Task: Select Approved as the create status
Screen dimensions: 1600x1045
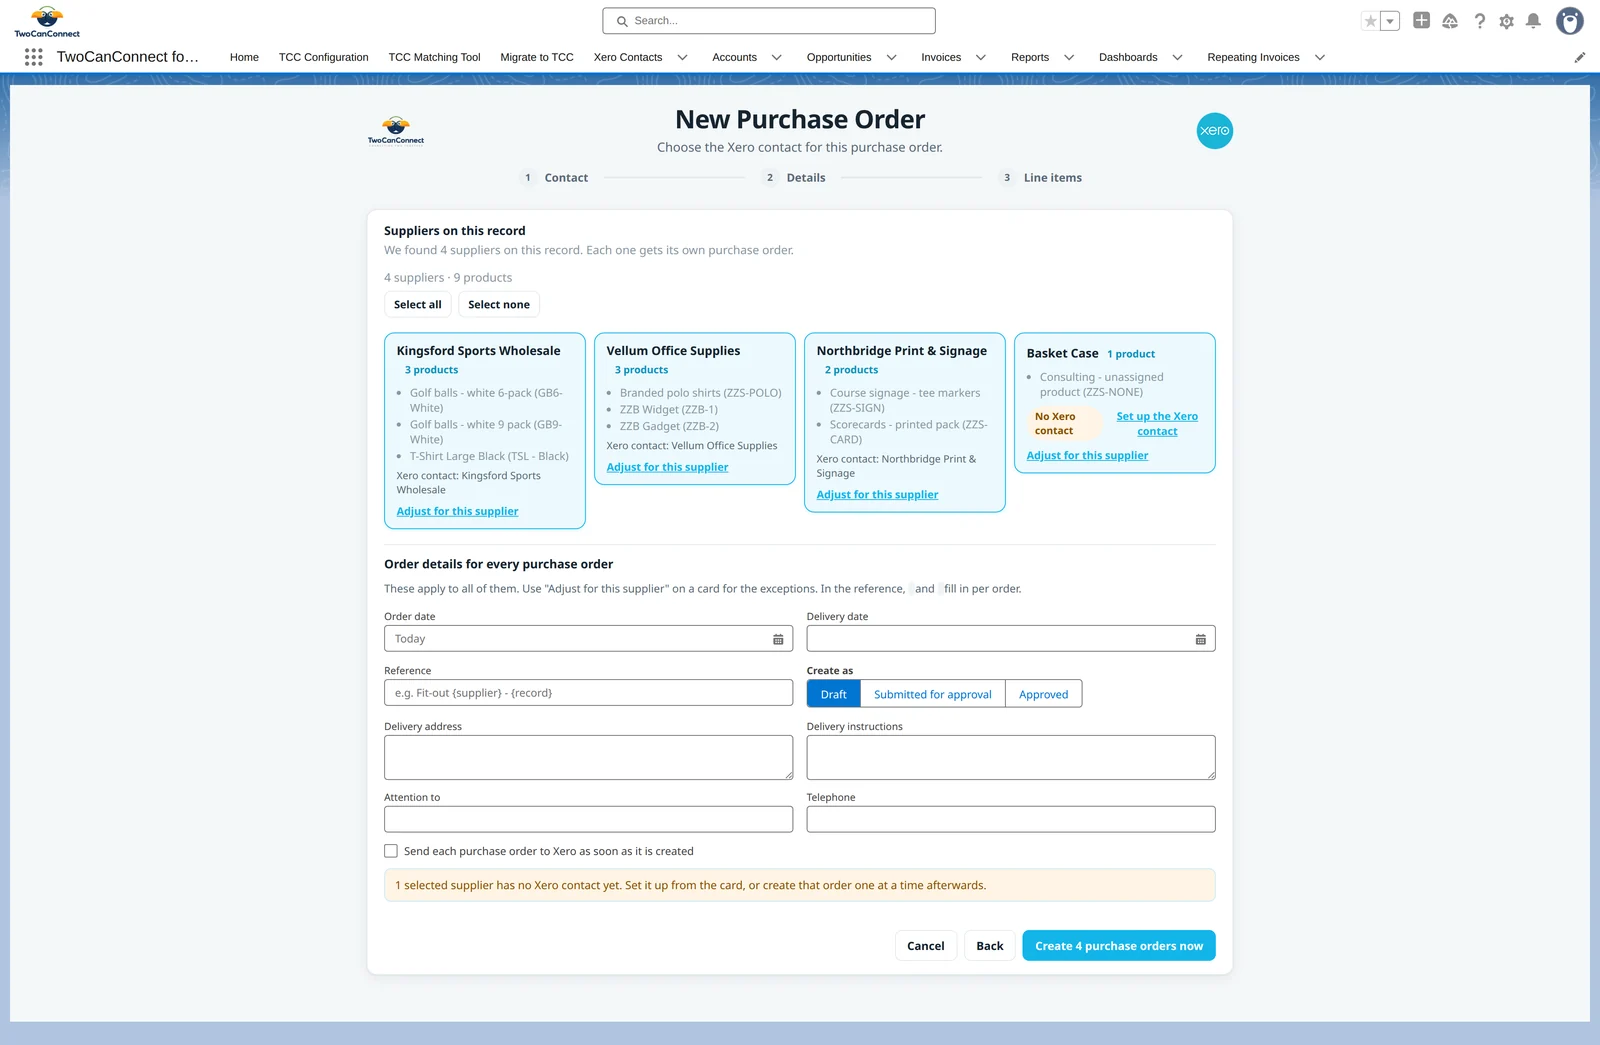Action: click(x=1044, y=694)
